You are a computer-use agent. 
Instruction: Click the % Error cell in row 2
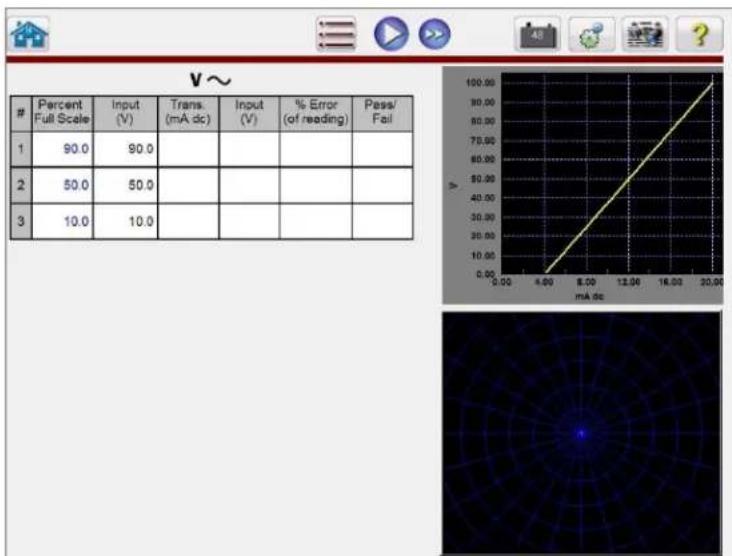click(x=316, y=185)
